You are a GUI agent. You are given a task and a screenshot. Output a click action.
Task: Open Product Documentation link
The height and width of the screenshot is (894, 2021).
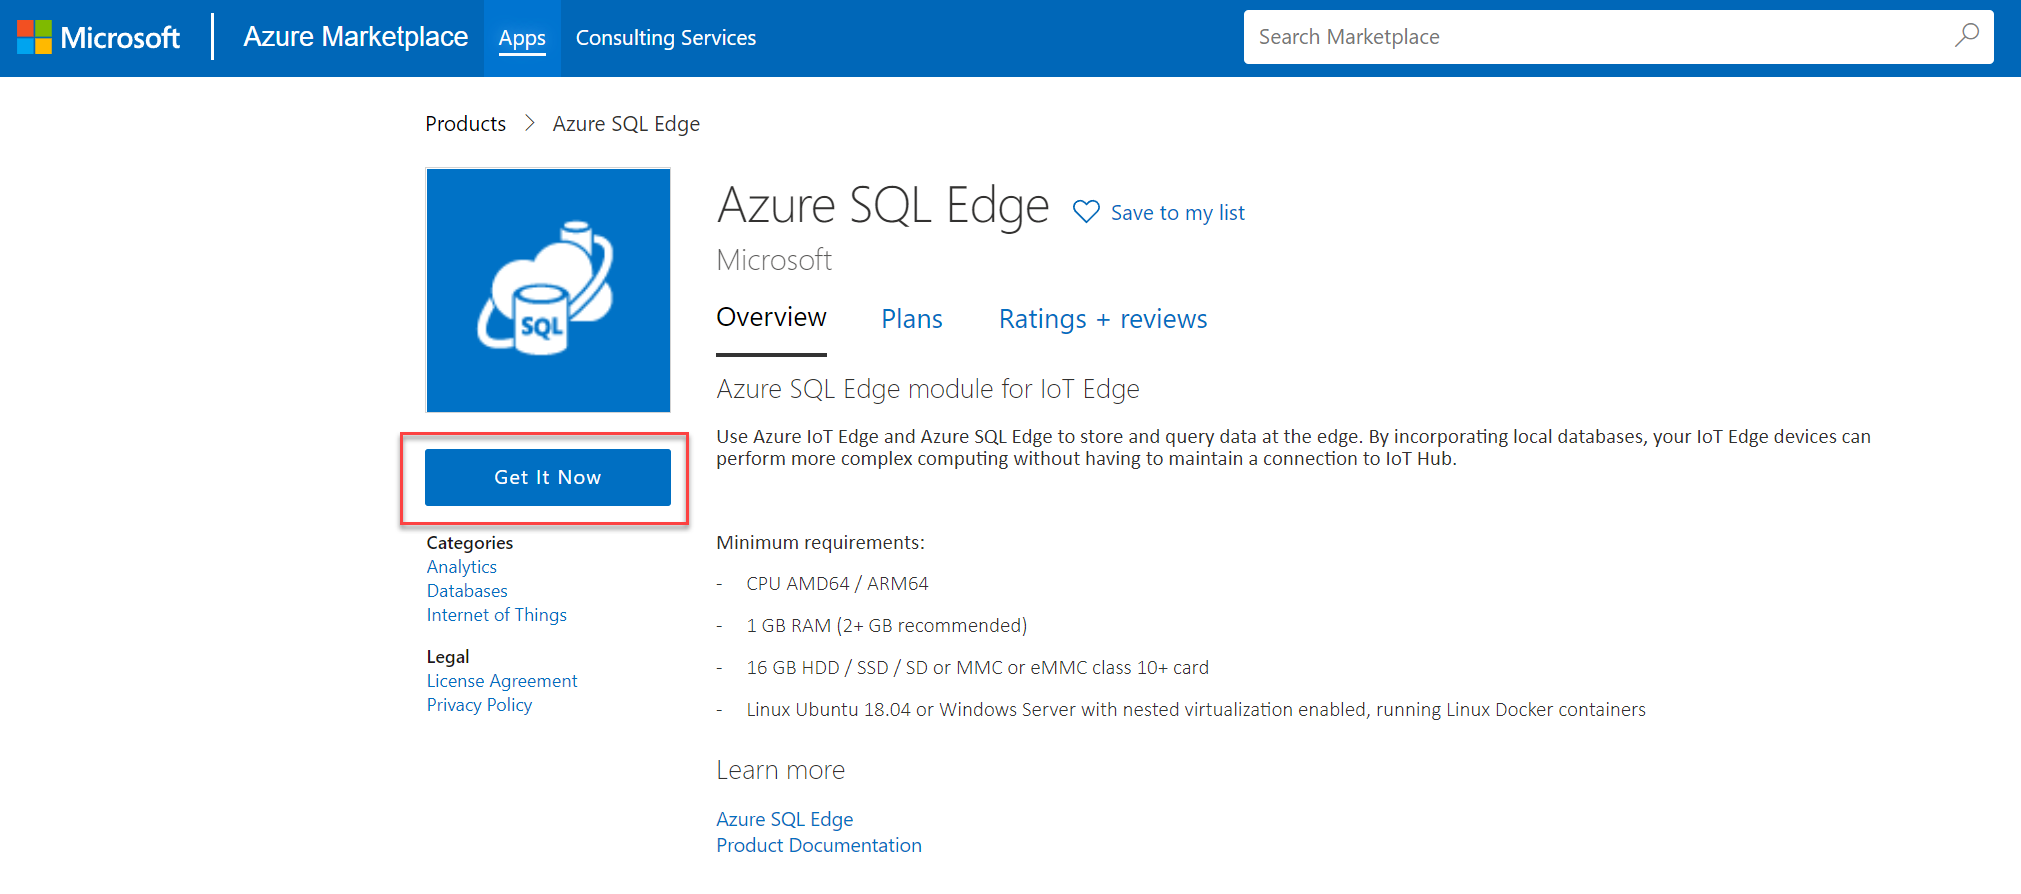(819, 845)
